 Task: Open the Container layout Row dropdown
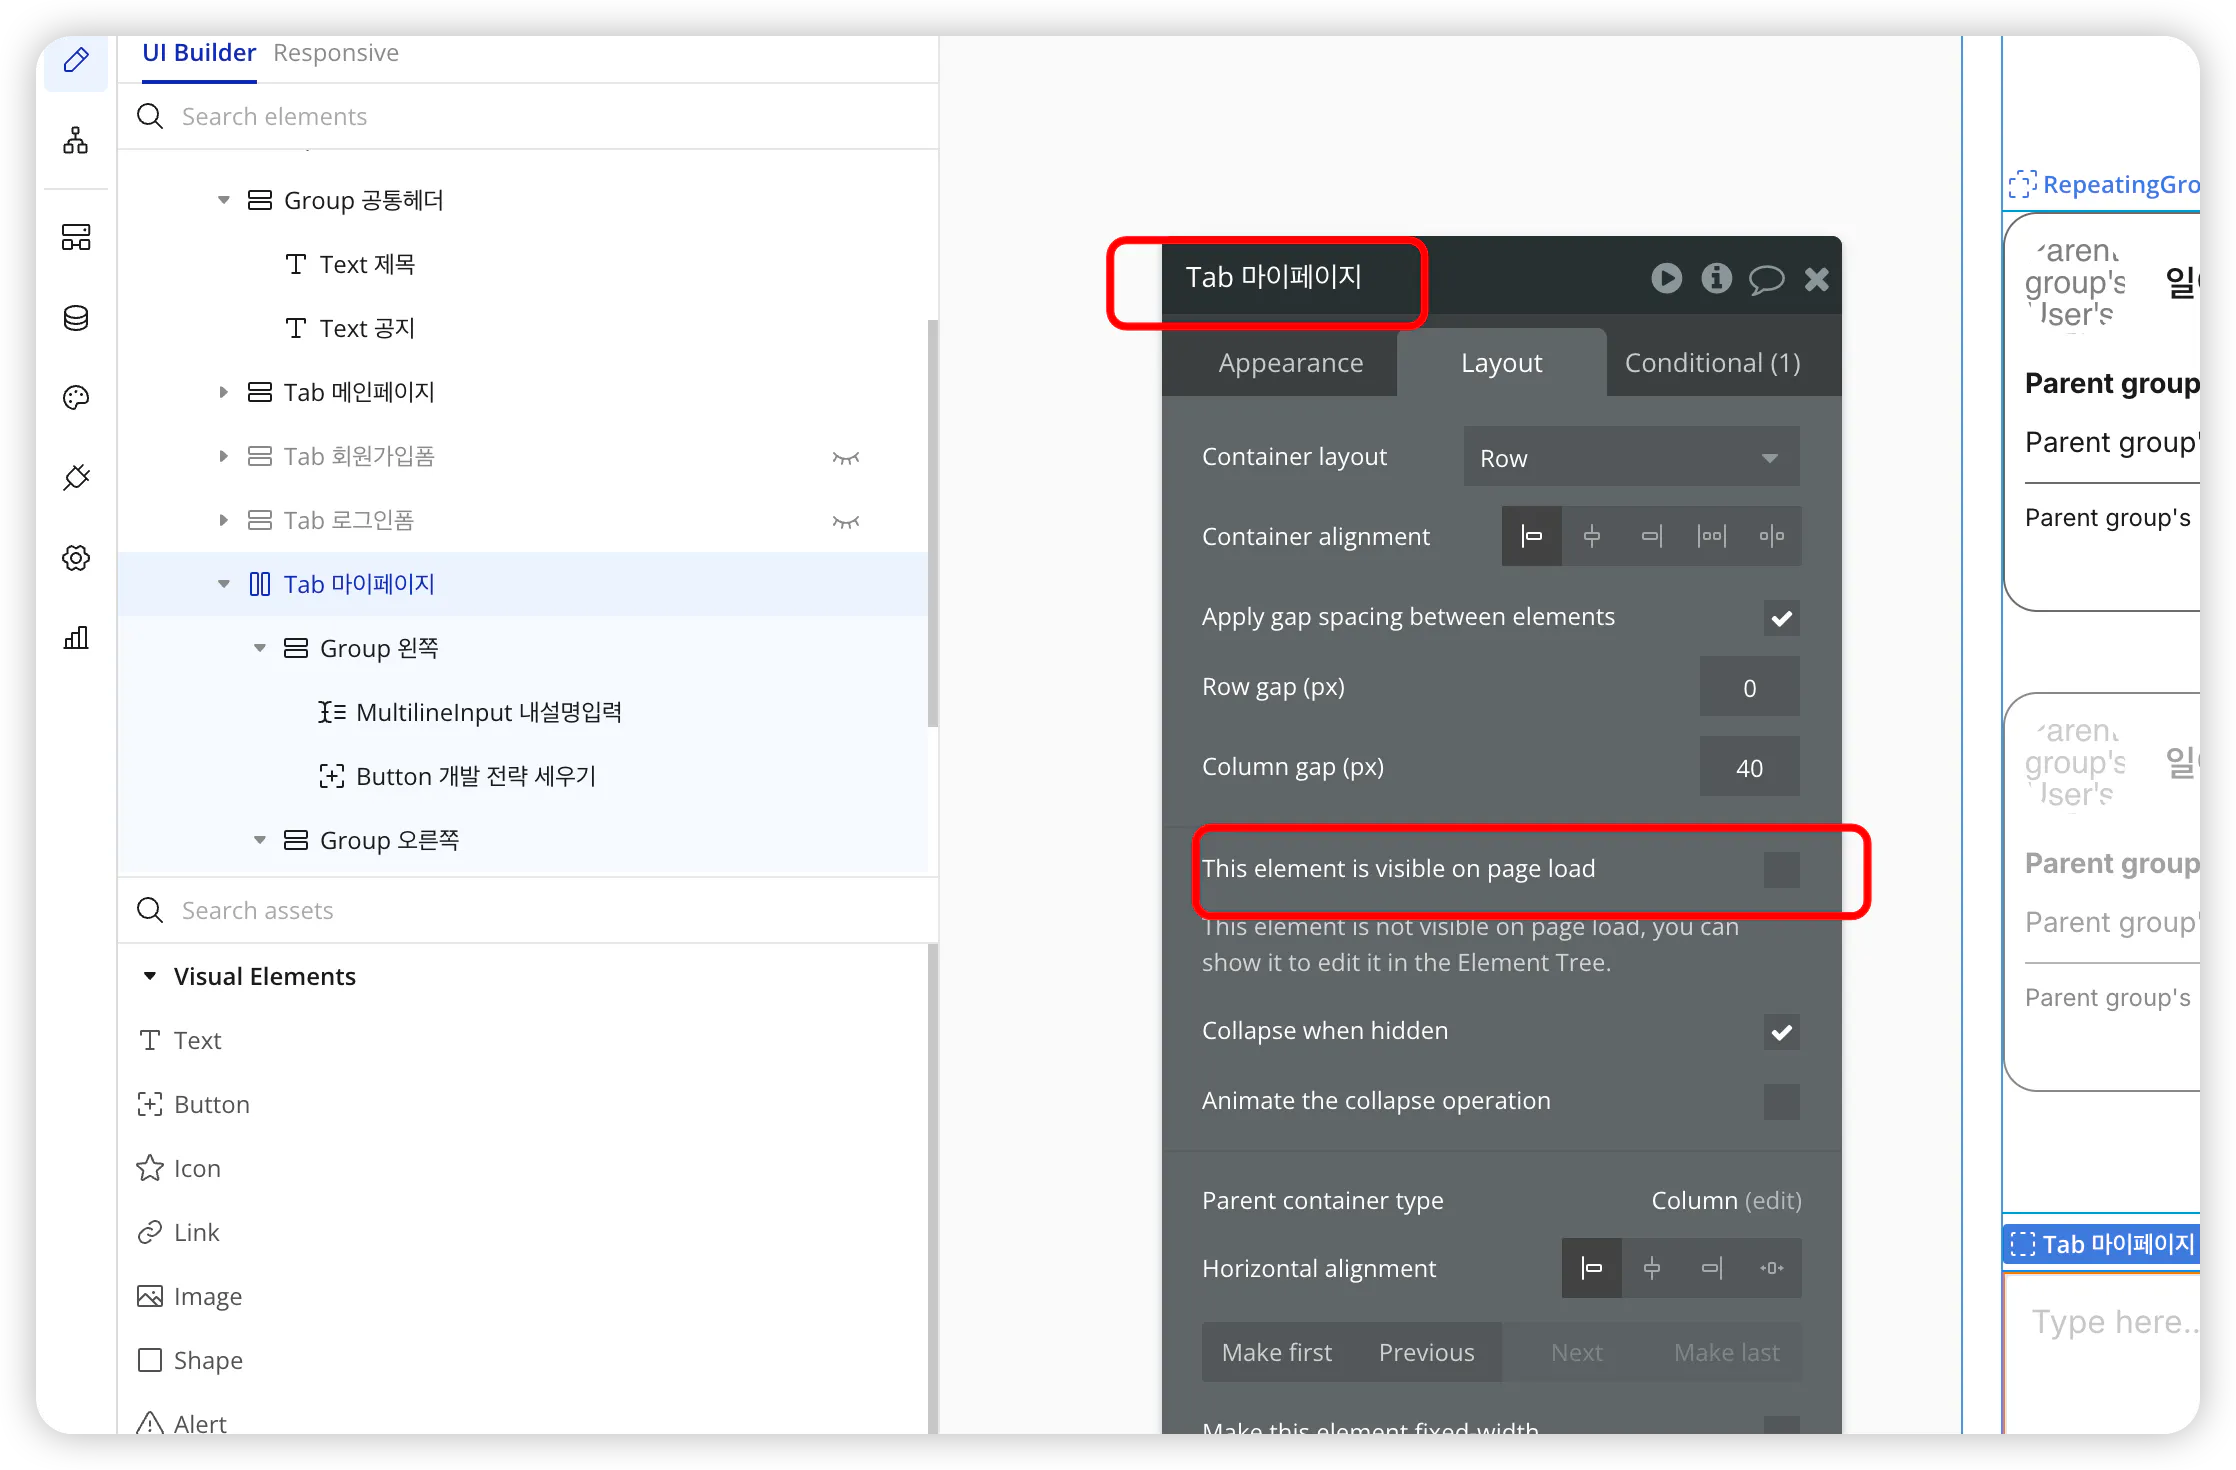(x=1631, y=457)
